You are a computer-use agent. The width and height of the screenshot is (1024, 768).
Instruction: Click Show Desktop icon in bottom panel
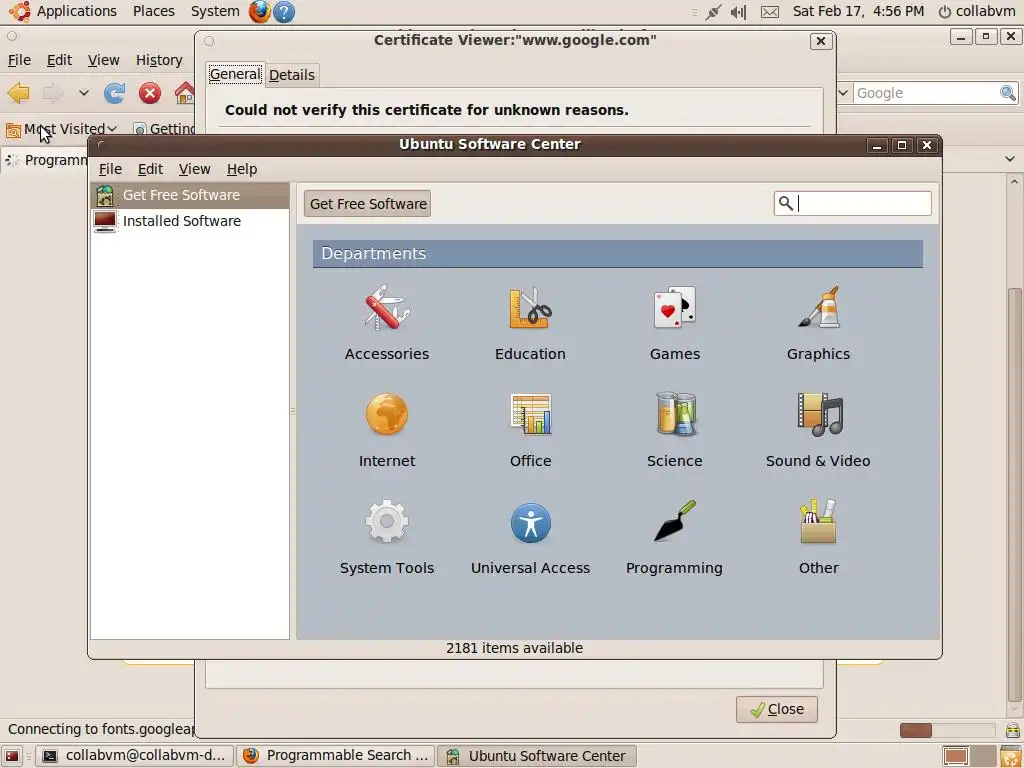click(12, 756)
